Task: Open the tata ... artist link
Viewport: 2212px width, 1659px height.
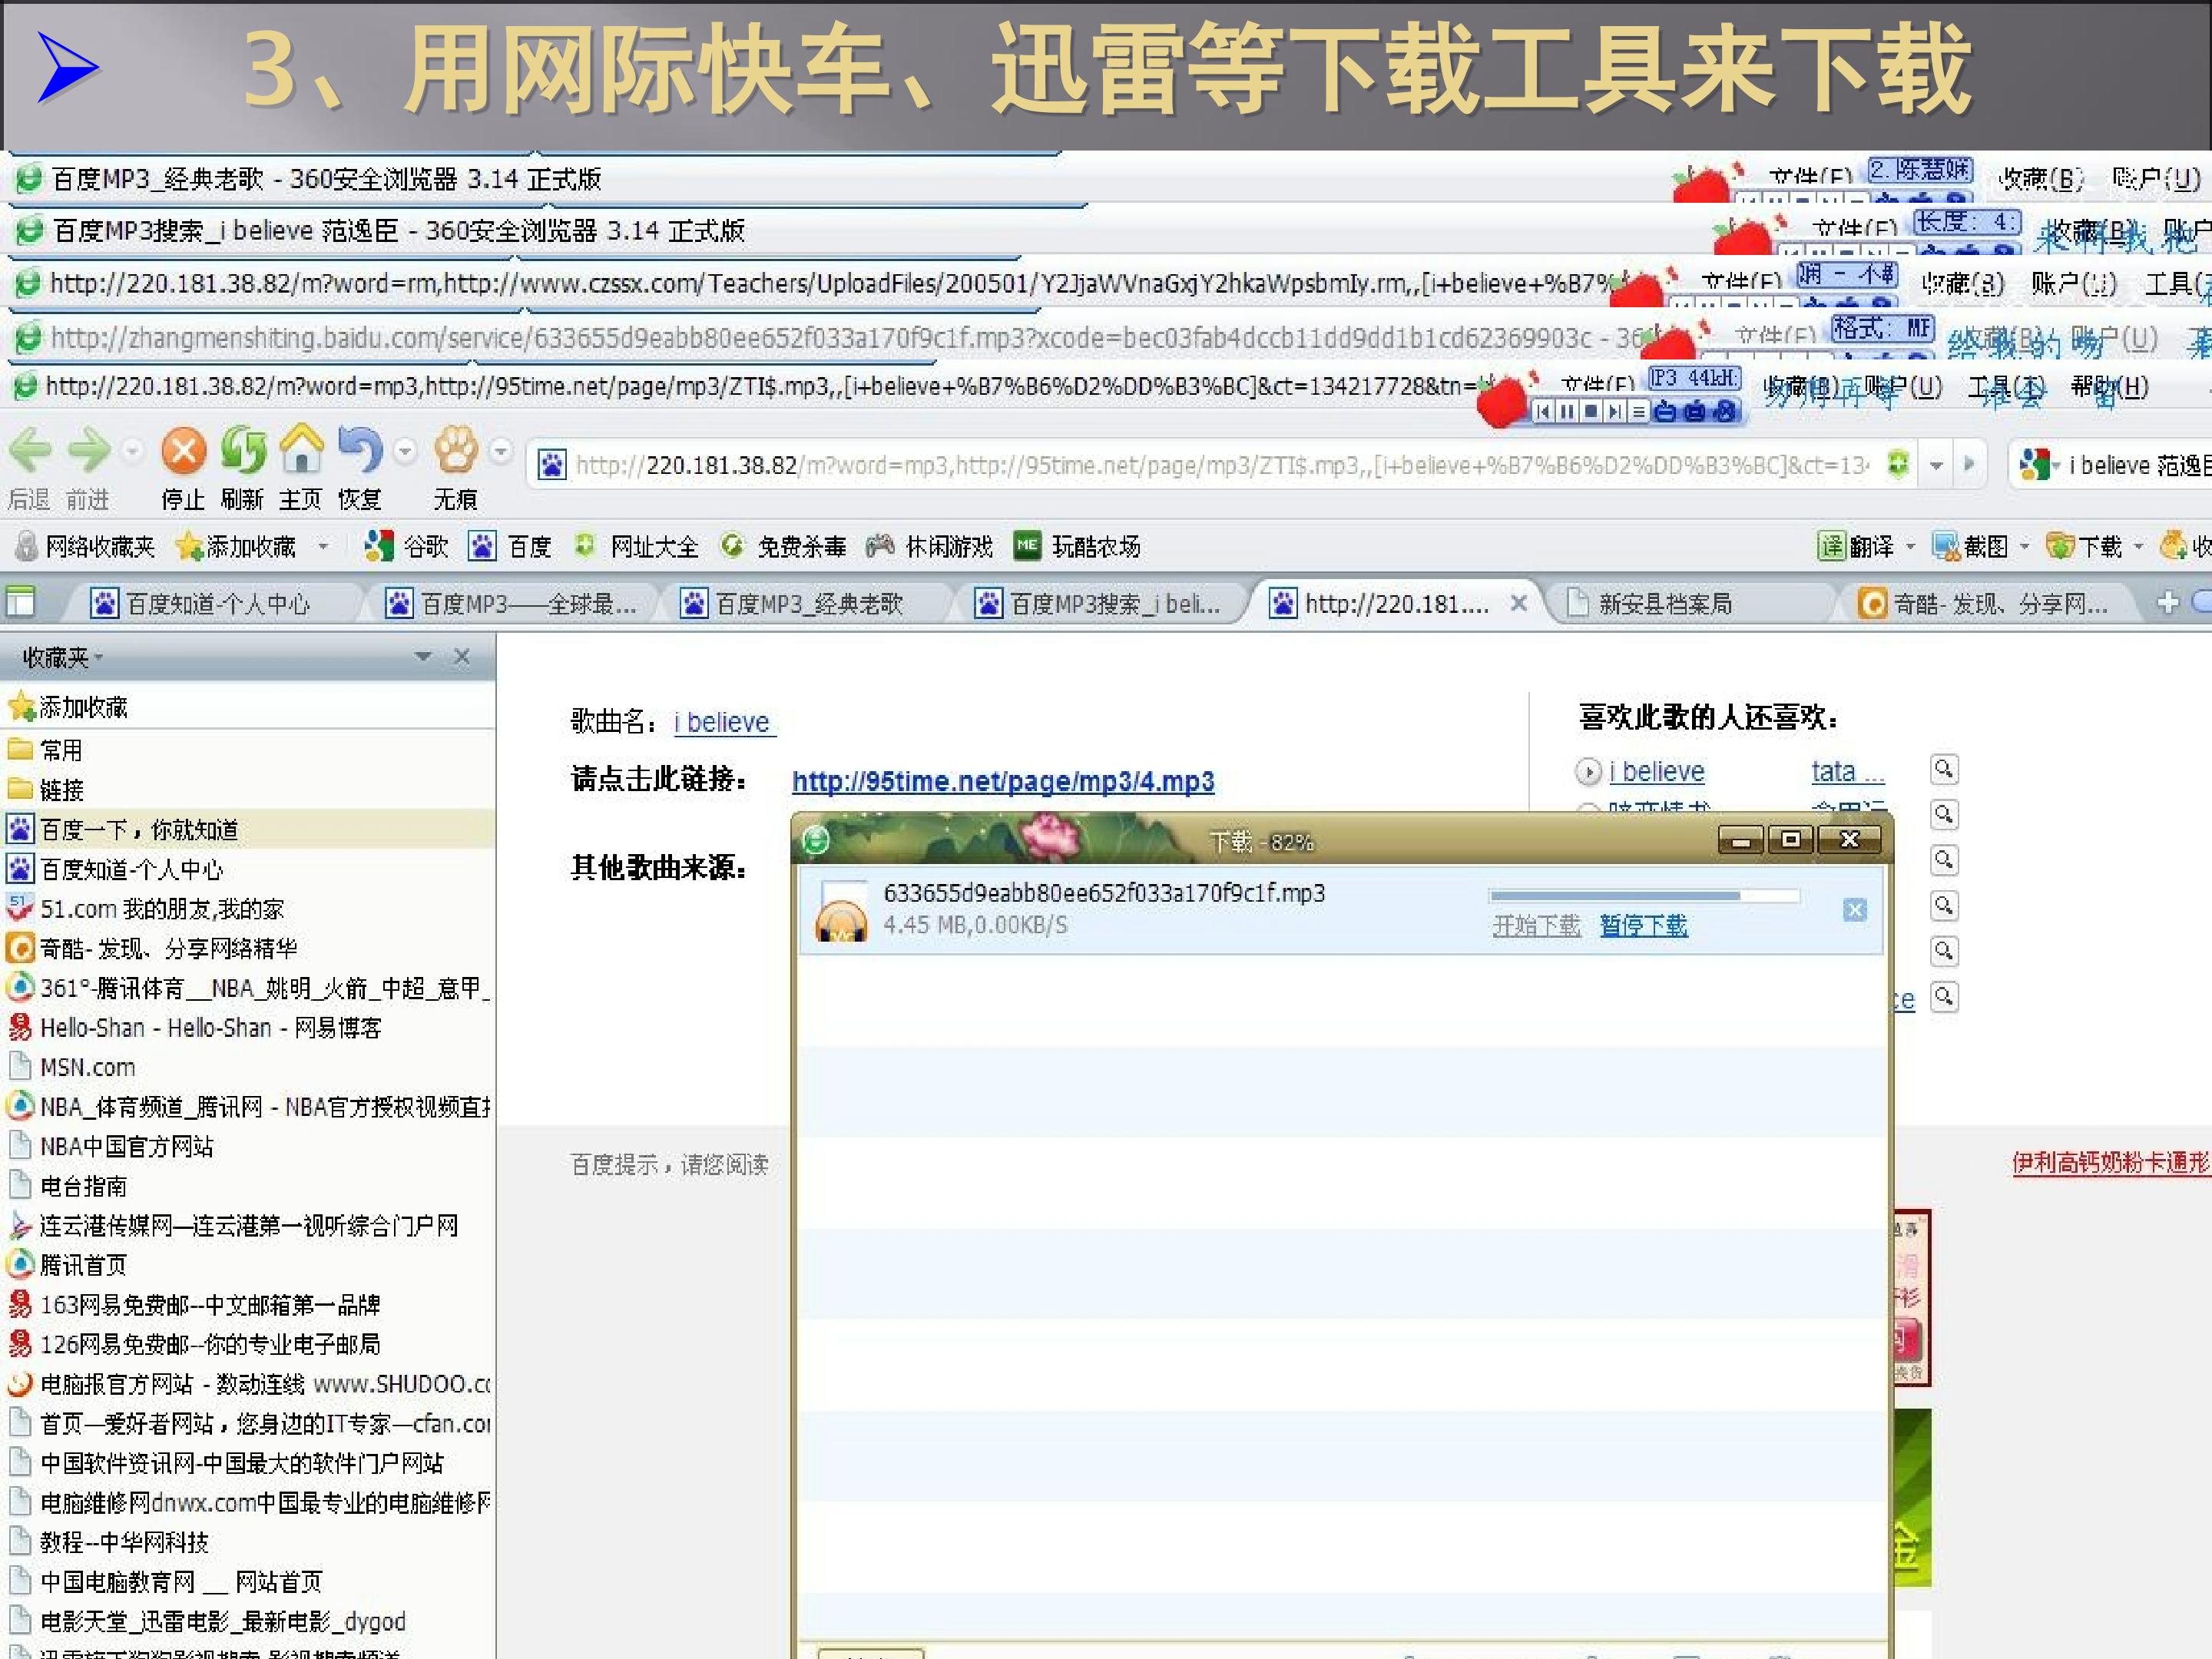Action: 1847,772
